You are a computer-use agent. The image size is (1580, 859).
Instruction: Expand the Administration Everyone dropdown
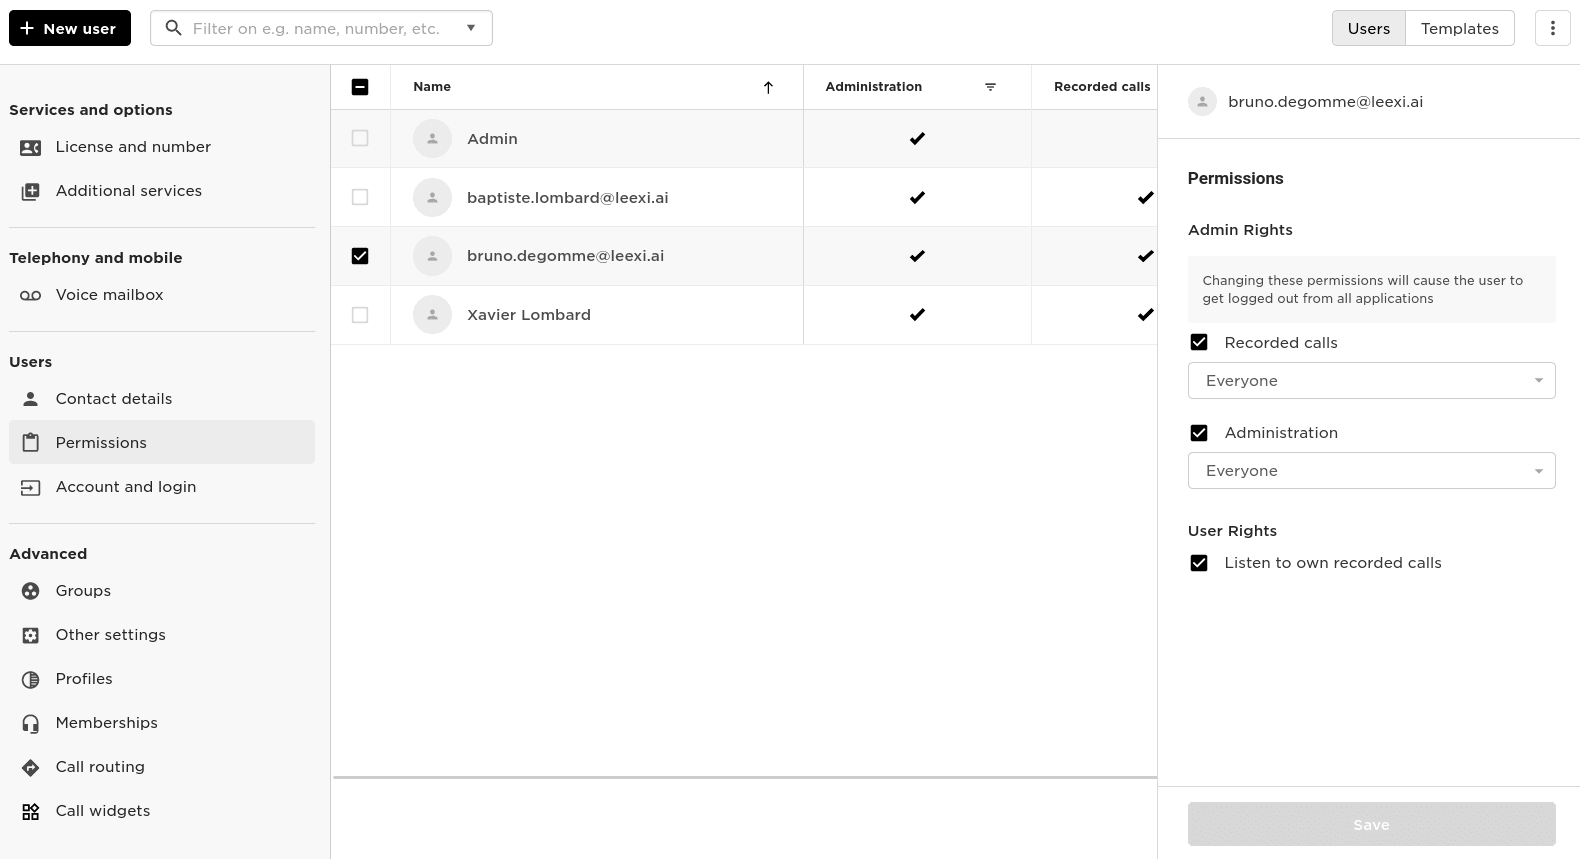tap(1371, 471)
